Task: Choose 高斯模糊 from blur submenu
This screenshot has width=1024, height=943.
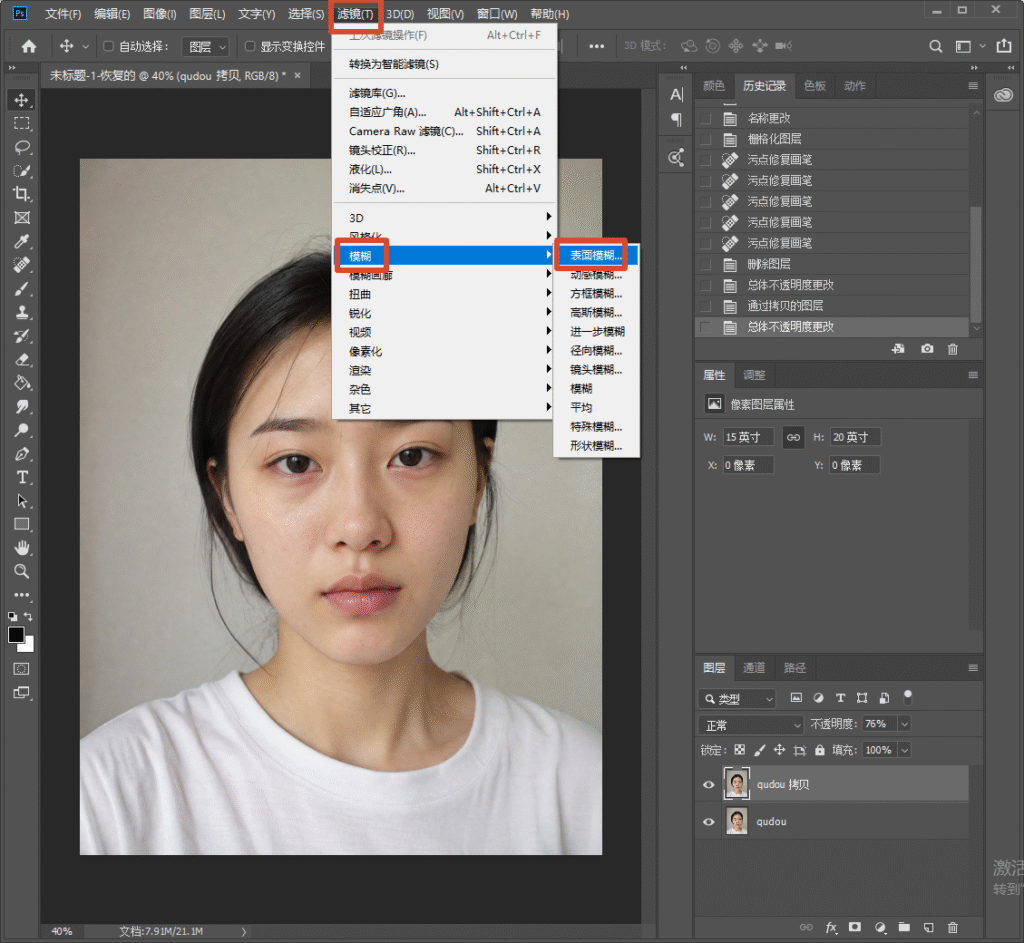Action: [596, 312]
